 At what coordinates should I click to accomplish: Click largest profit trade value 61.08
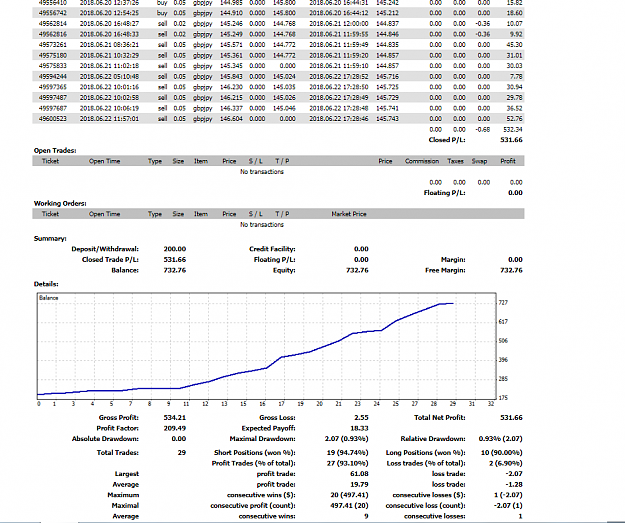(360, 474)
